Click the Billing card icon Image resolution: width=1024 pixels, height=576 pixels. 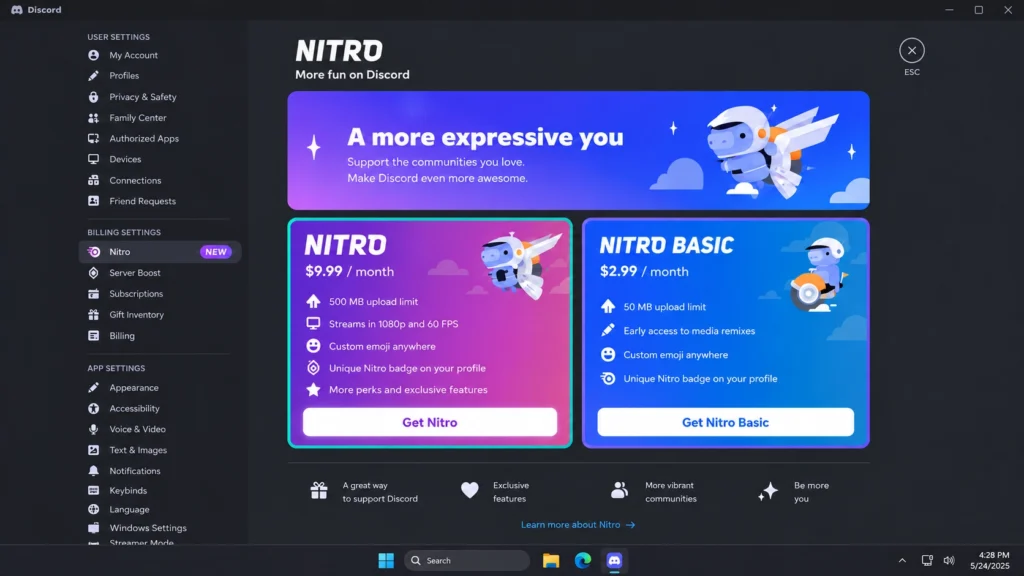[93, 336]
